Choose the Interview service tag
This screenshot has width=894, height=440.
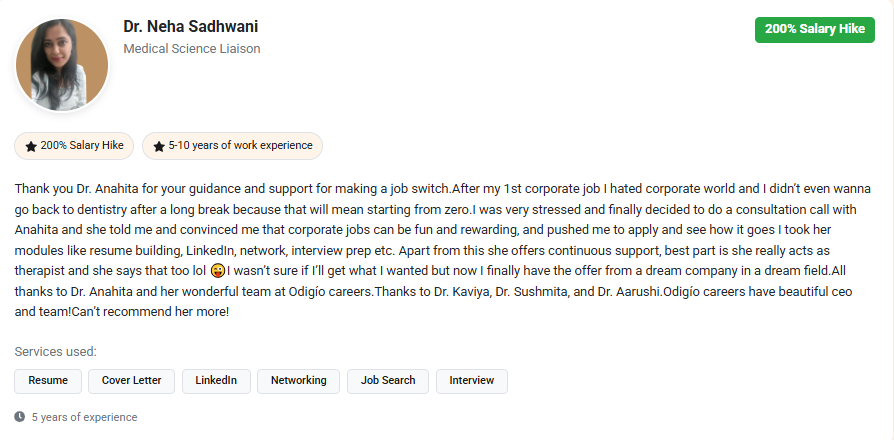472,381
